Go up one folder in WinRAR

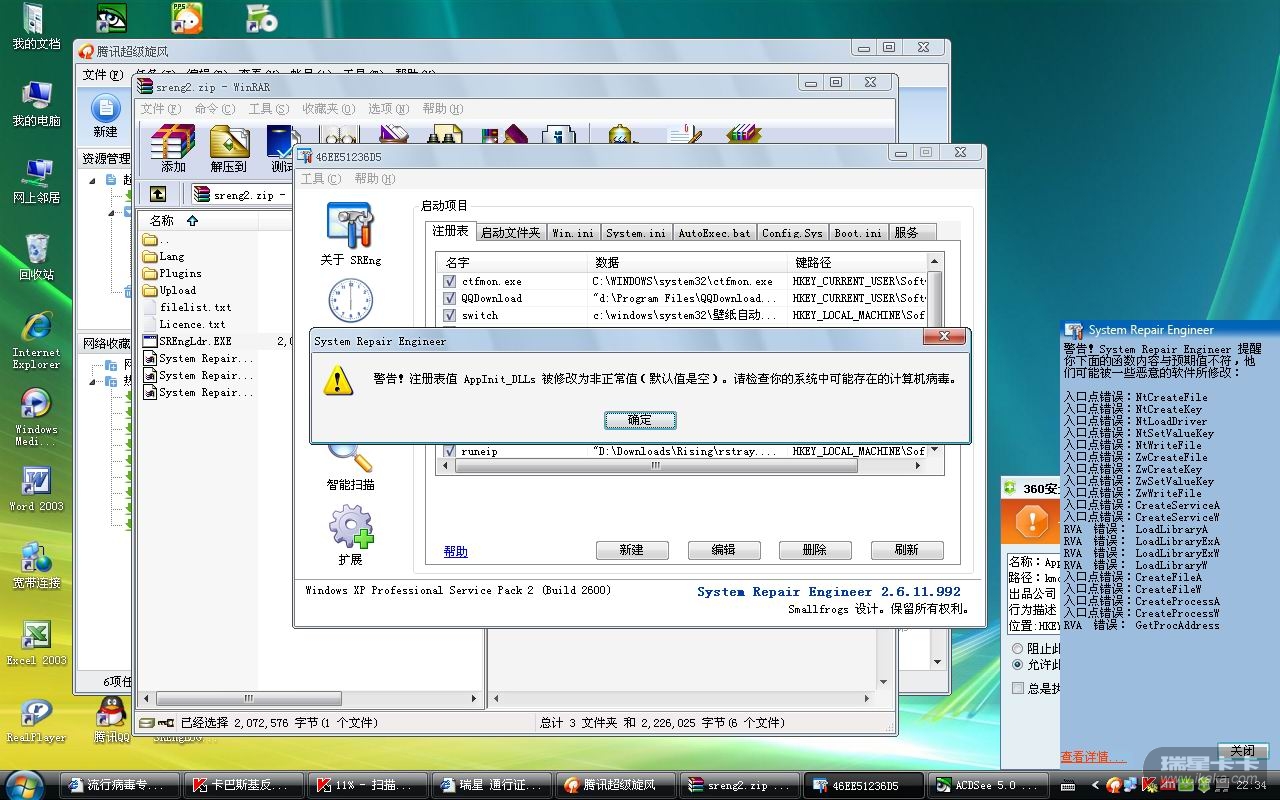(158, 194)
